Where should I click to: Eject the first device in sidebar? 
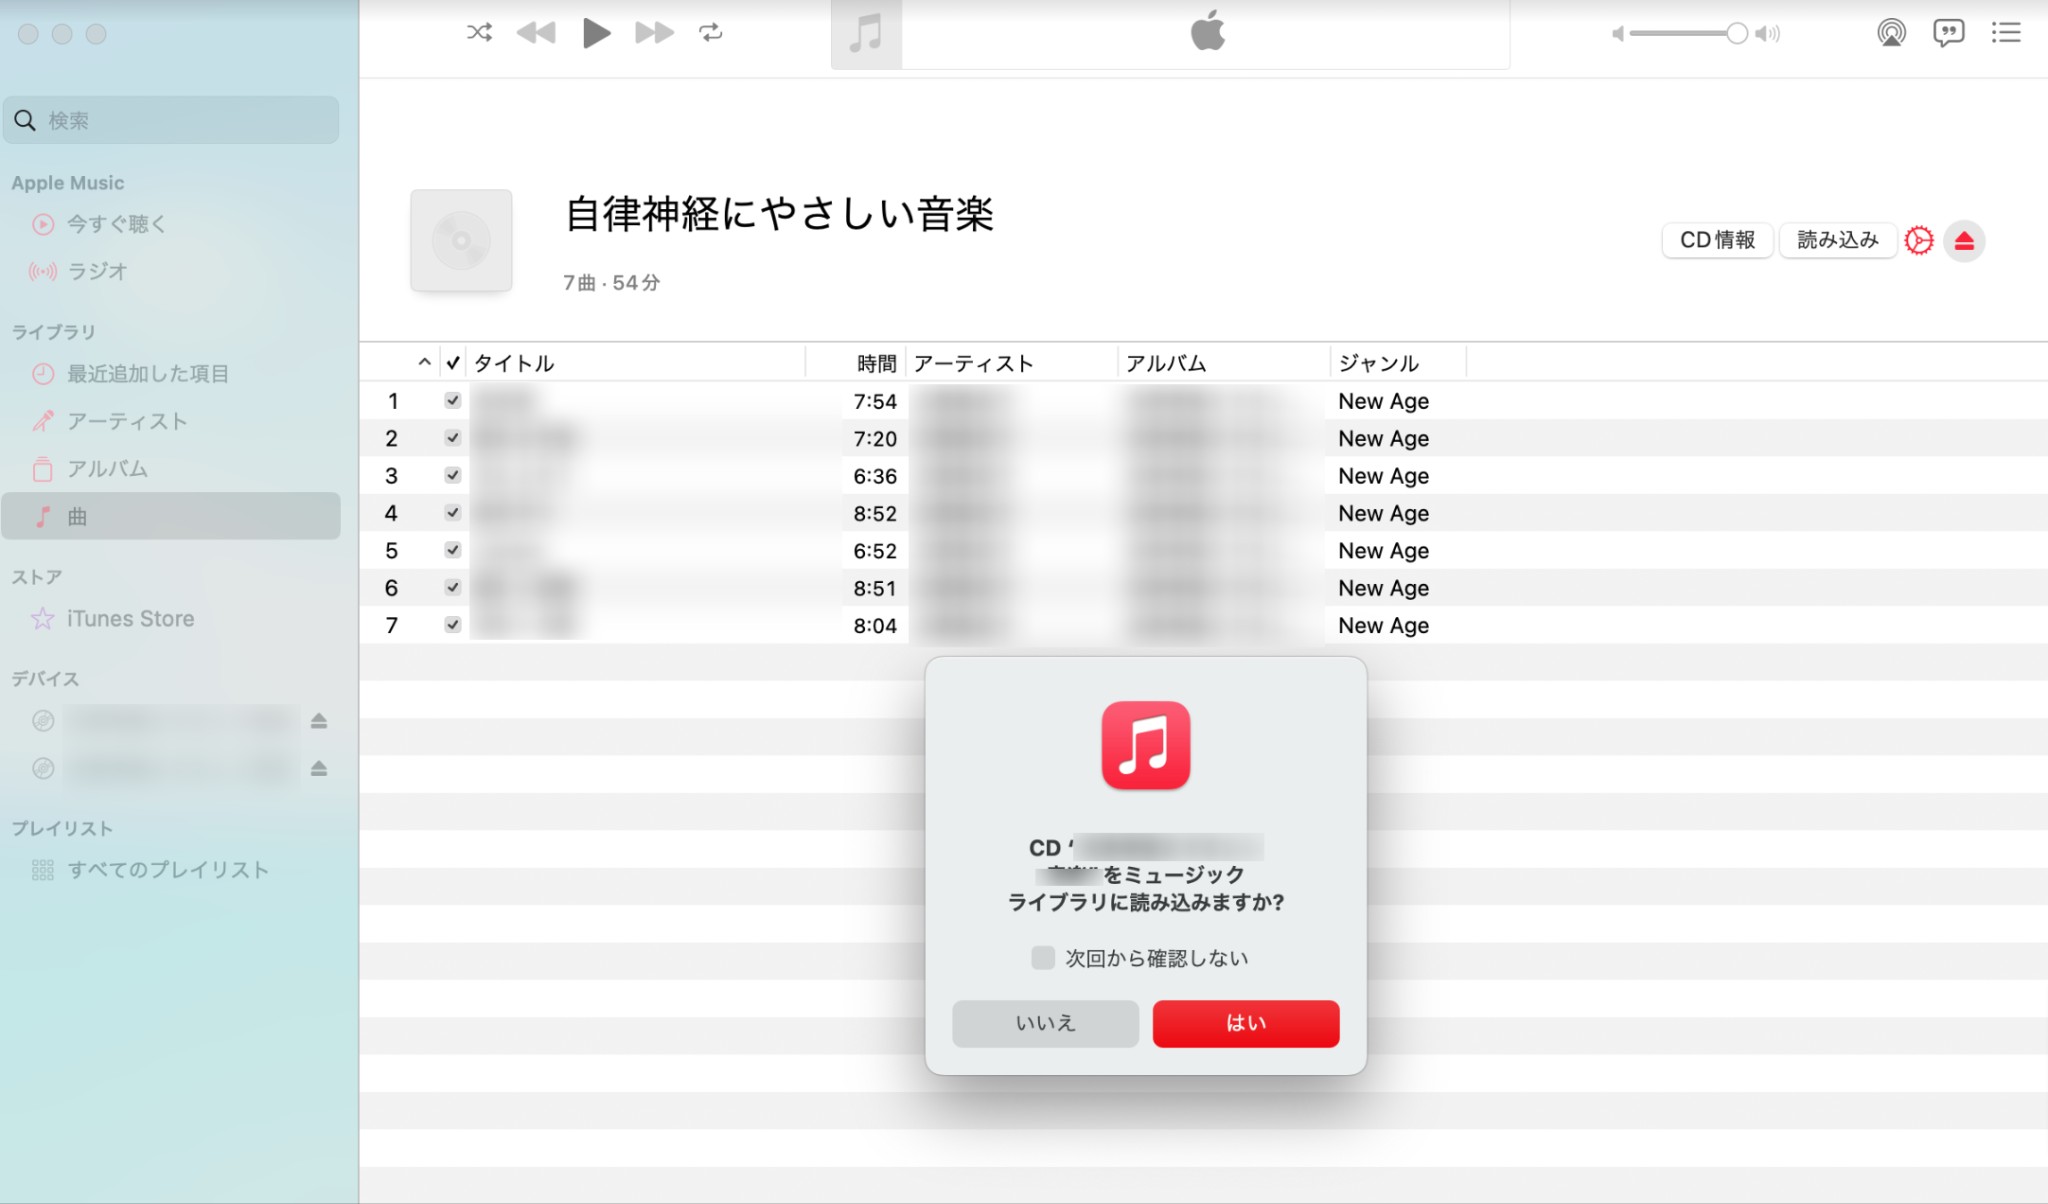tap(319, 720)
